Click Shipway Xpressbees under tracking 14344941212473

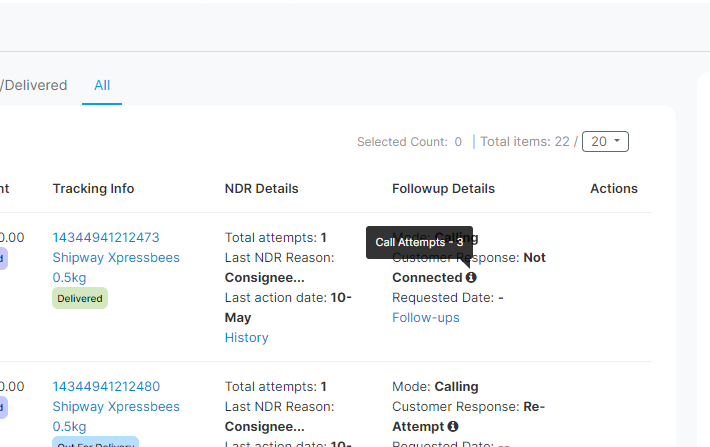[116, 258]
